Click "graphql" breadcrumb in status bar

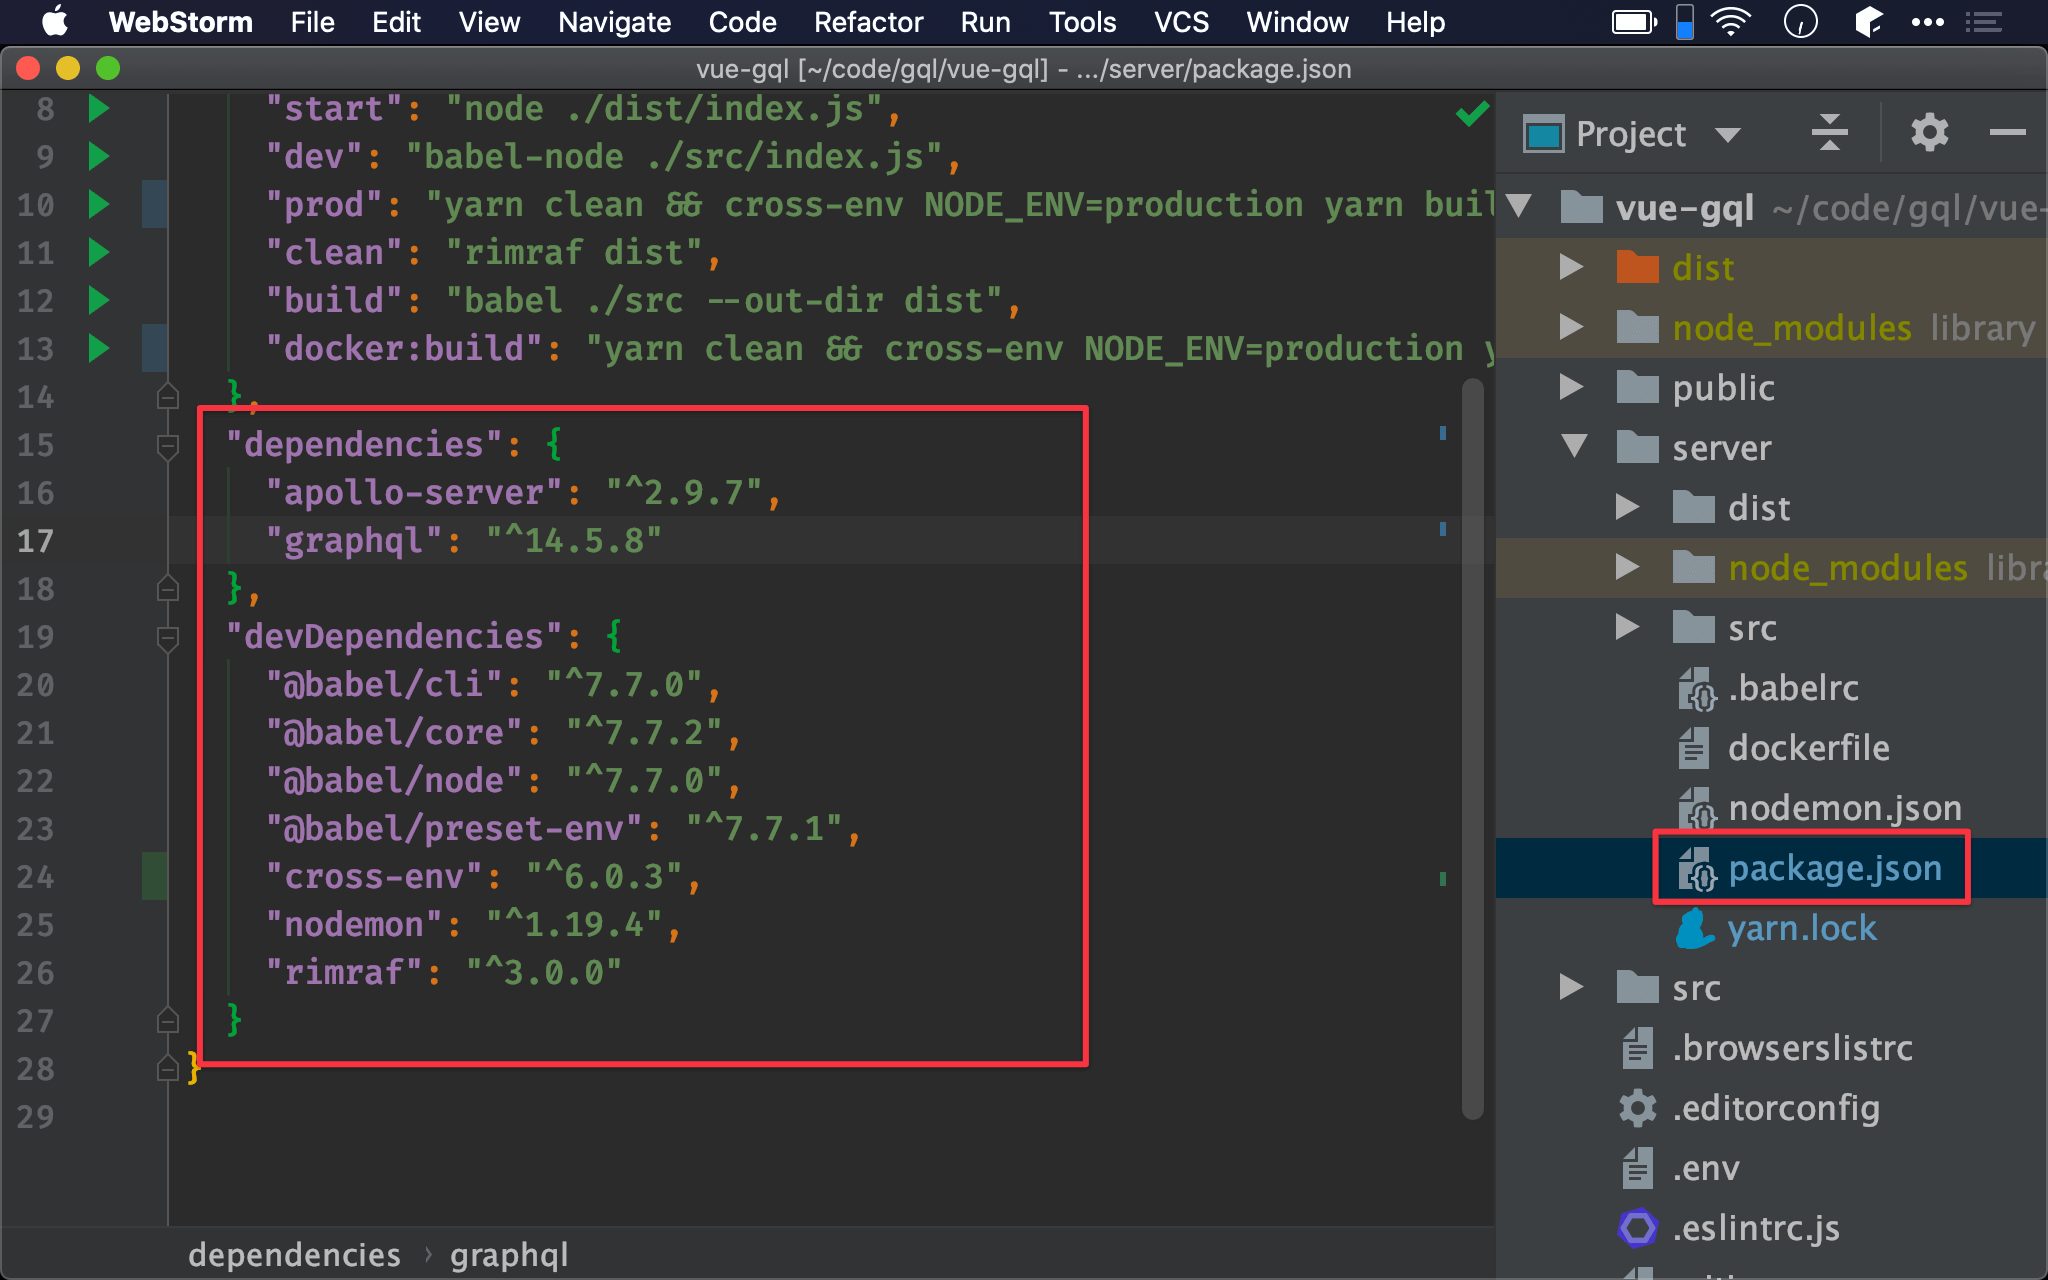509,1254
